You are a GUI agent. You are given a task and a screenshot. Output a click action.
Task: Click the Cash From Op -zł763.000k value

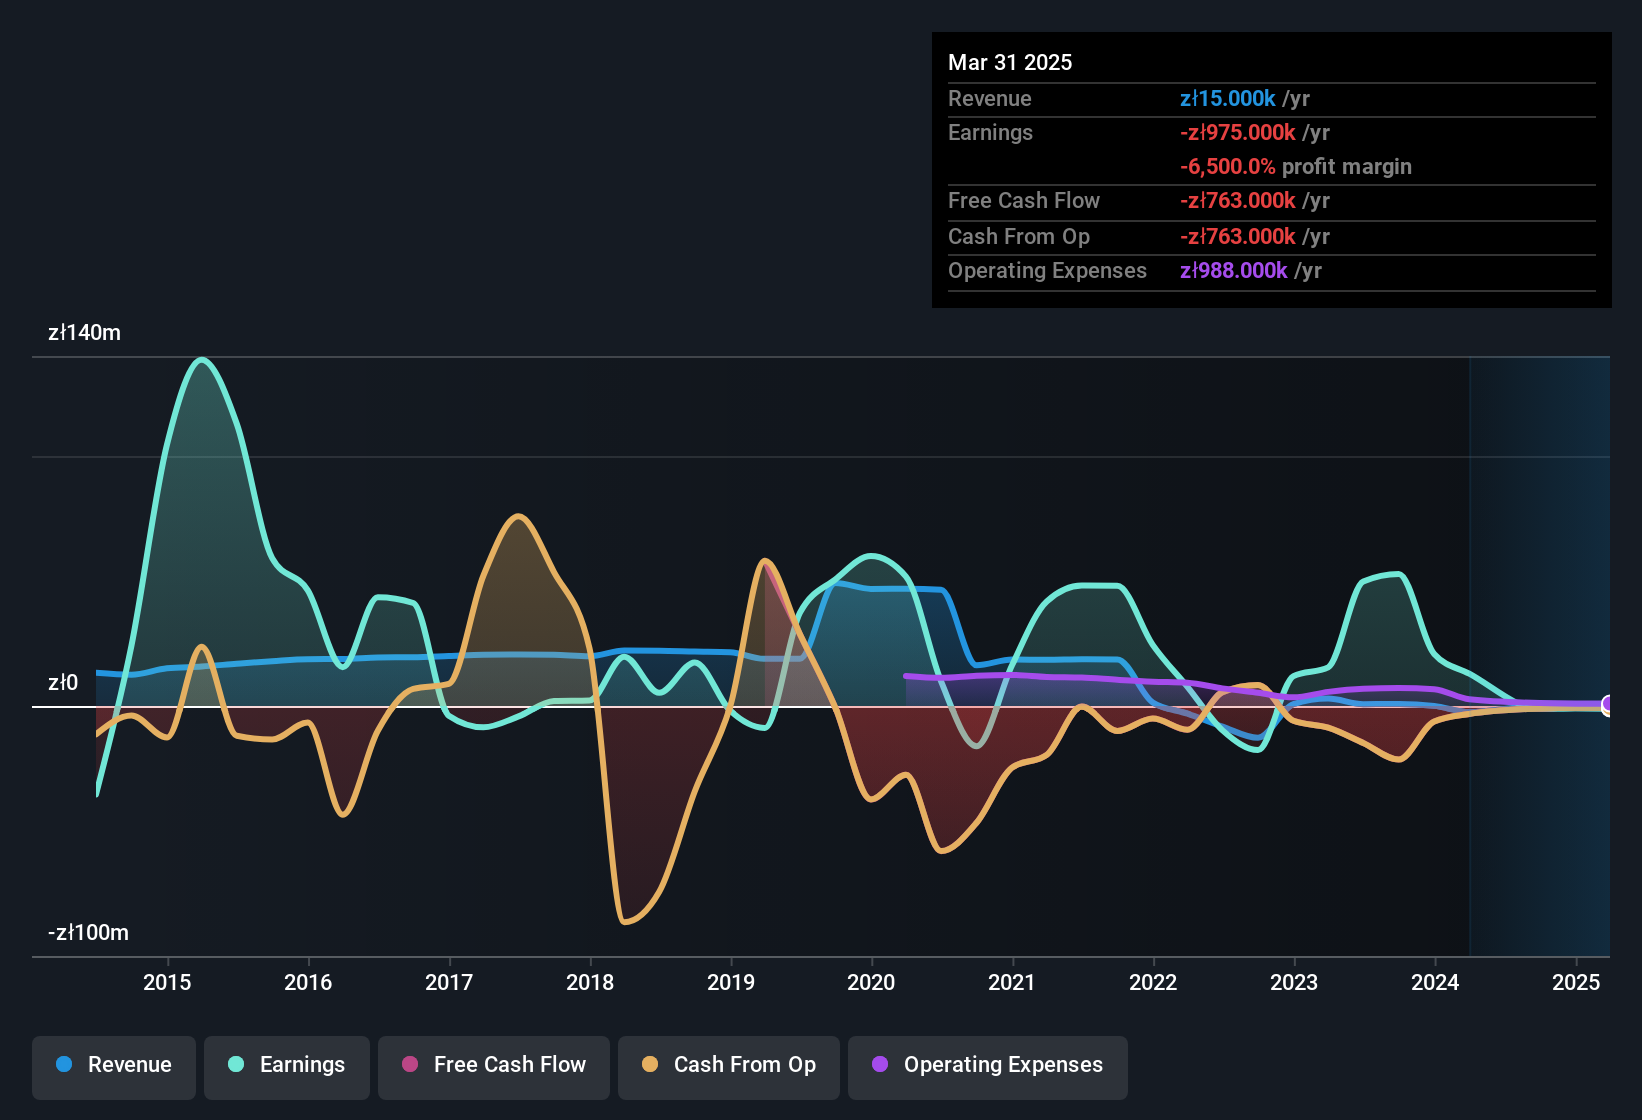tap(1238, 236)
